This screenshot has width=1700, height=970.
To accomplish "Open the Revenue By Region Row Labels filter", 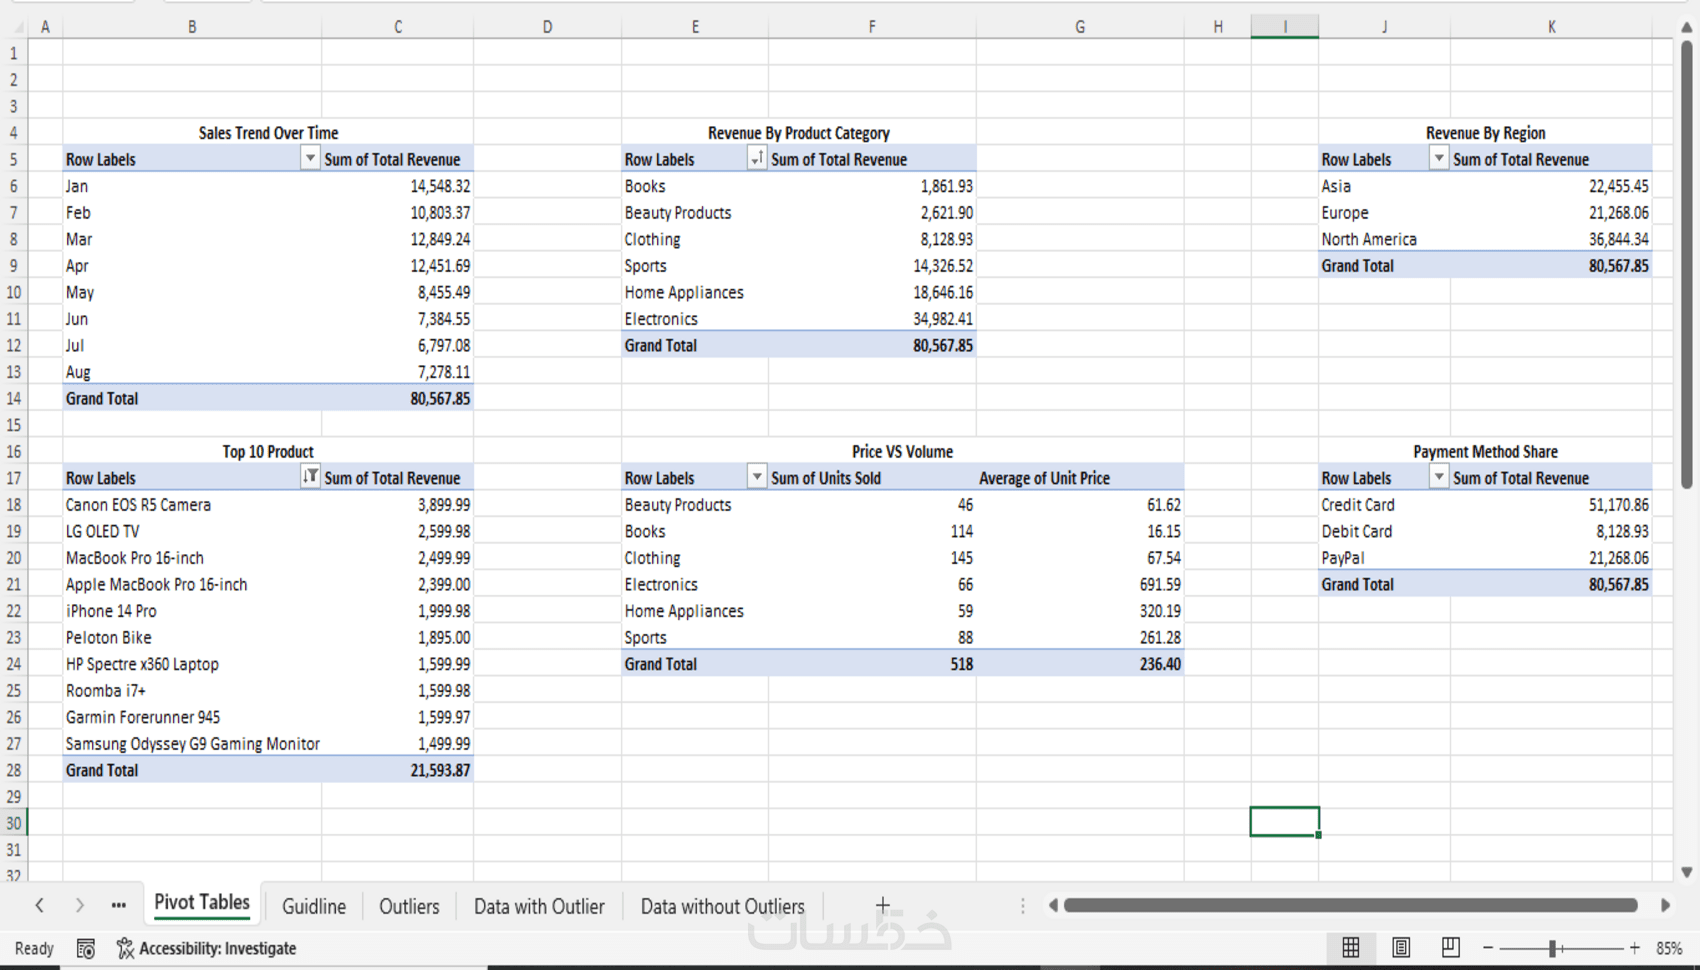I will (x=1438, y=158).
